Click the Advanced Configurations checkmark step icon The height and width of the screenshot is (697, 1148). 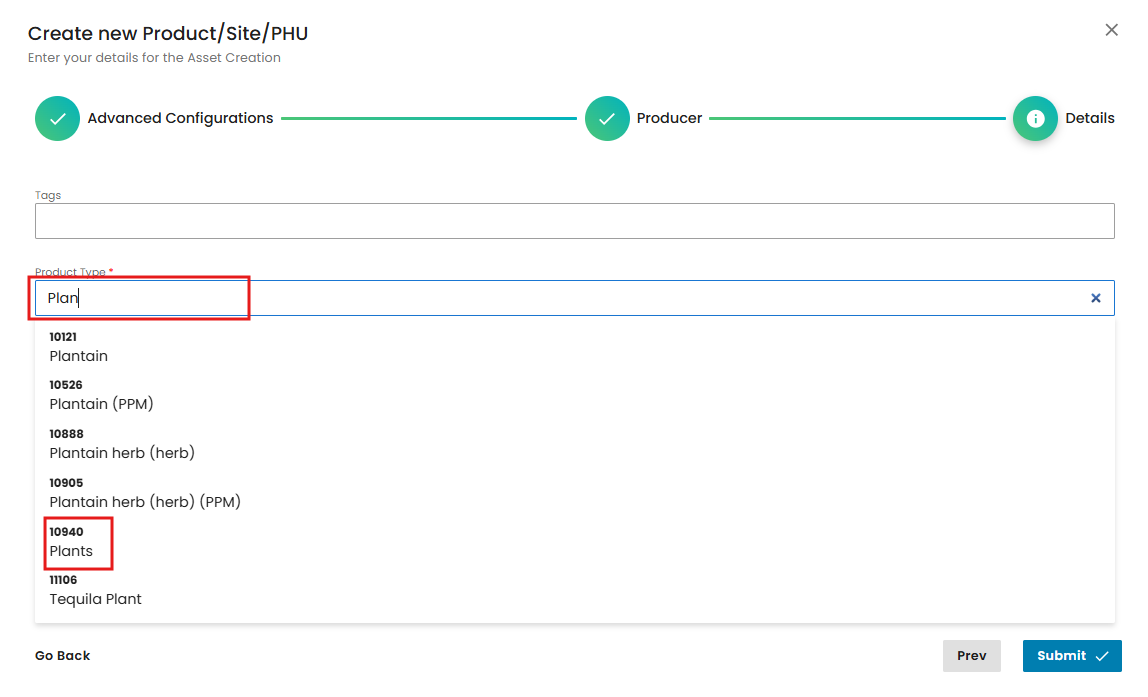point(57,119)
